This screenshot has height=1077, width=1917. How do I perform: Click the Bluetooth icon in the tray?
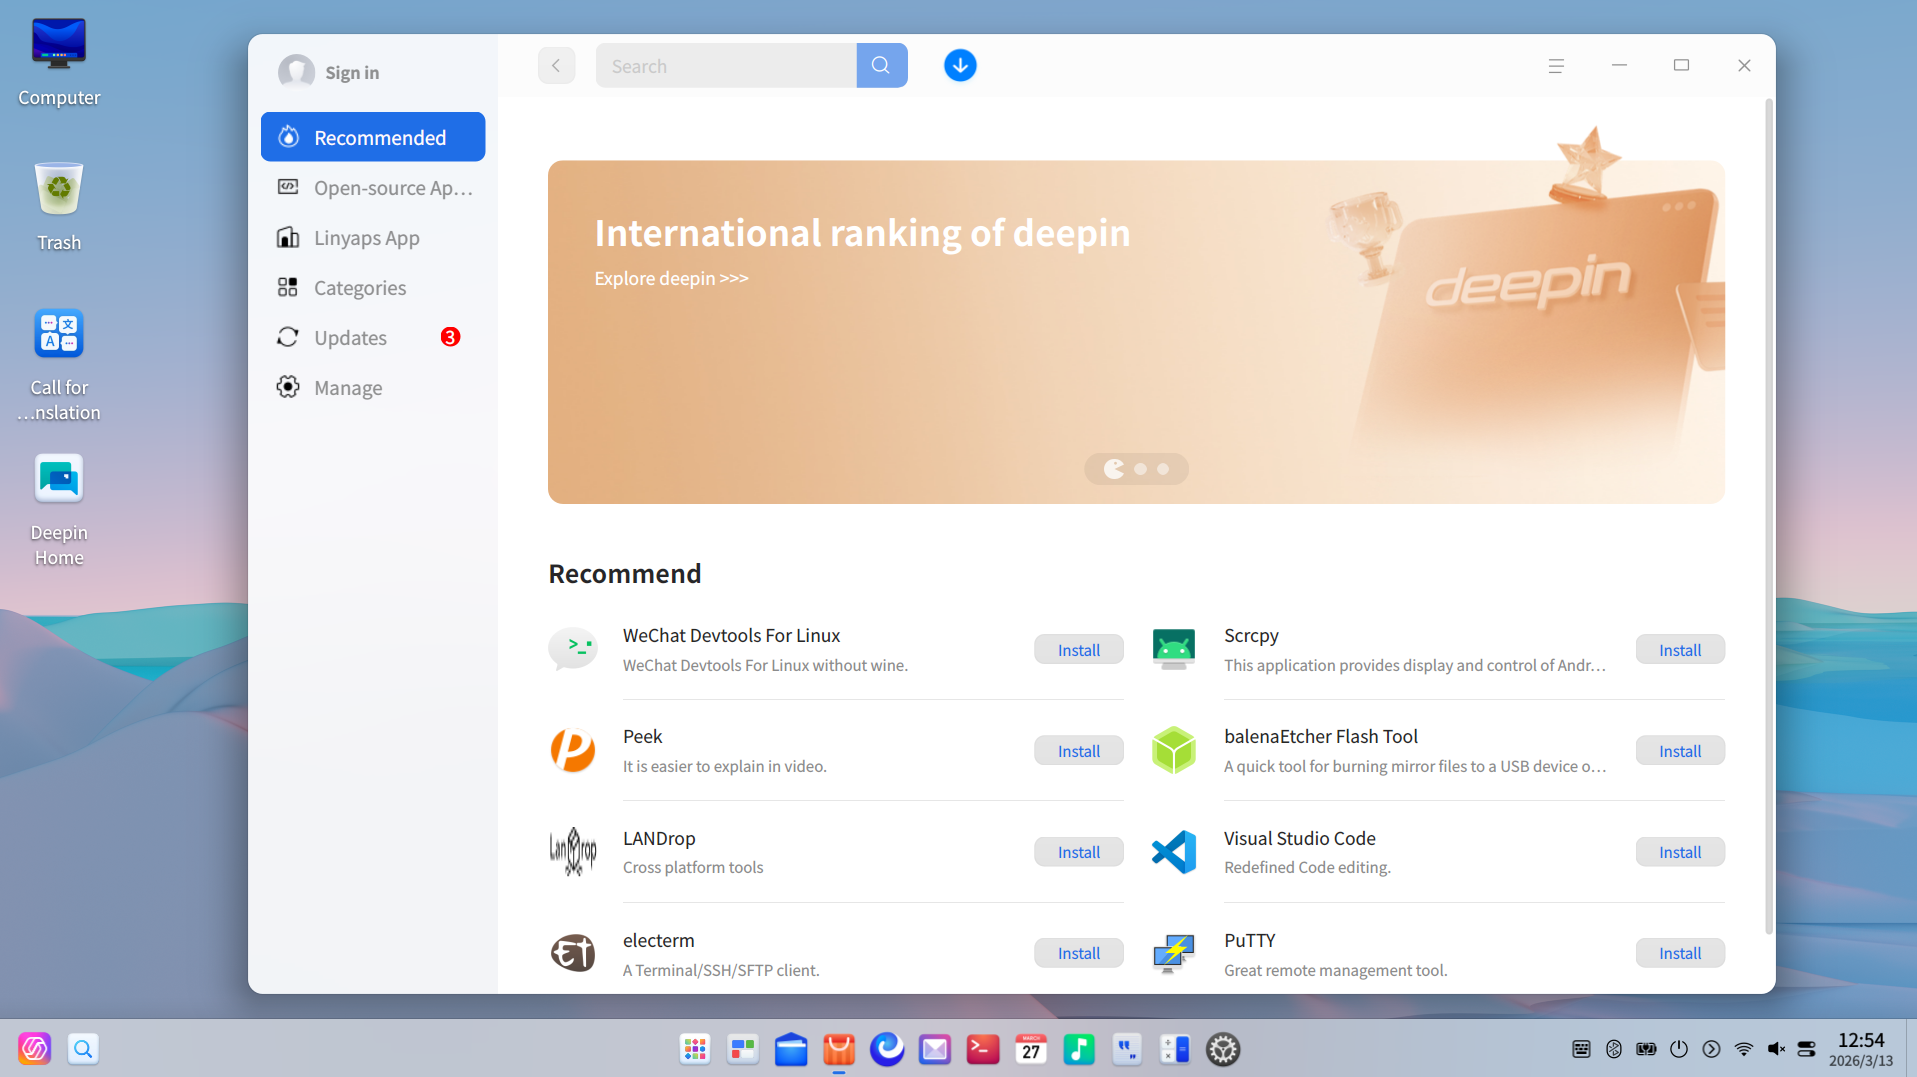[x=1613, y=1049]
